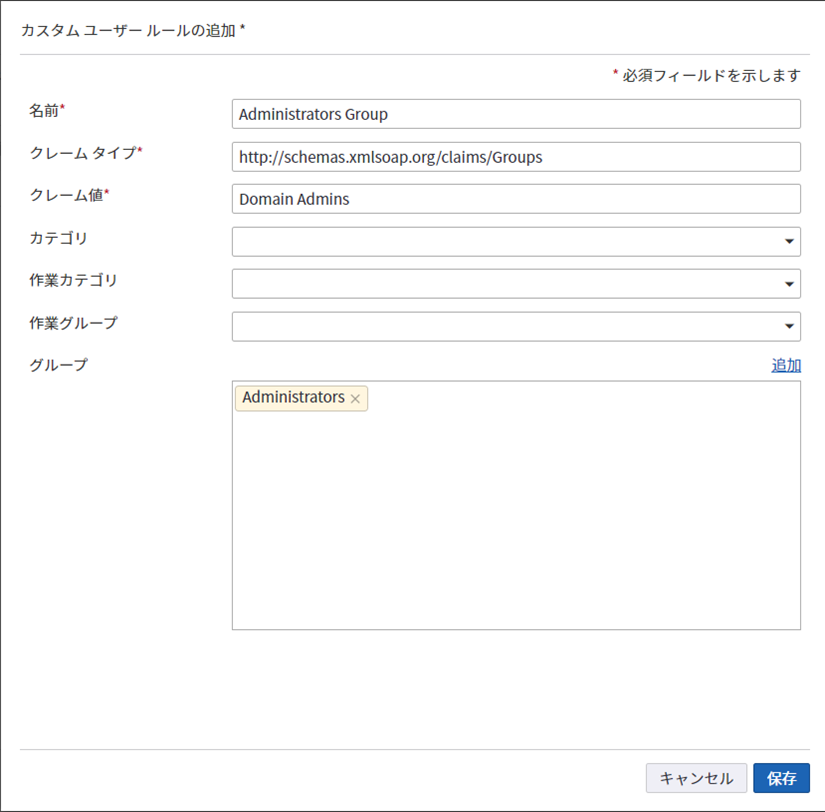The height and width of the screenshot is (812, 825).
Task: Open the カテゴリ dropdown arrow
Action: pyautogui.click(x=789, y=241)
